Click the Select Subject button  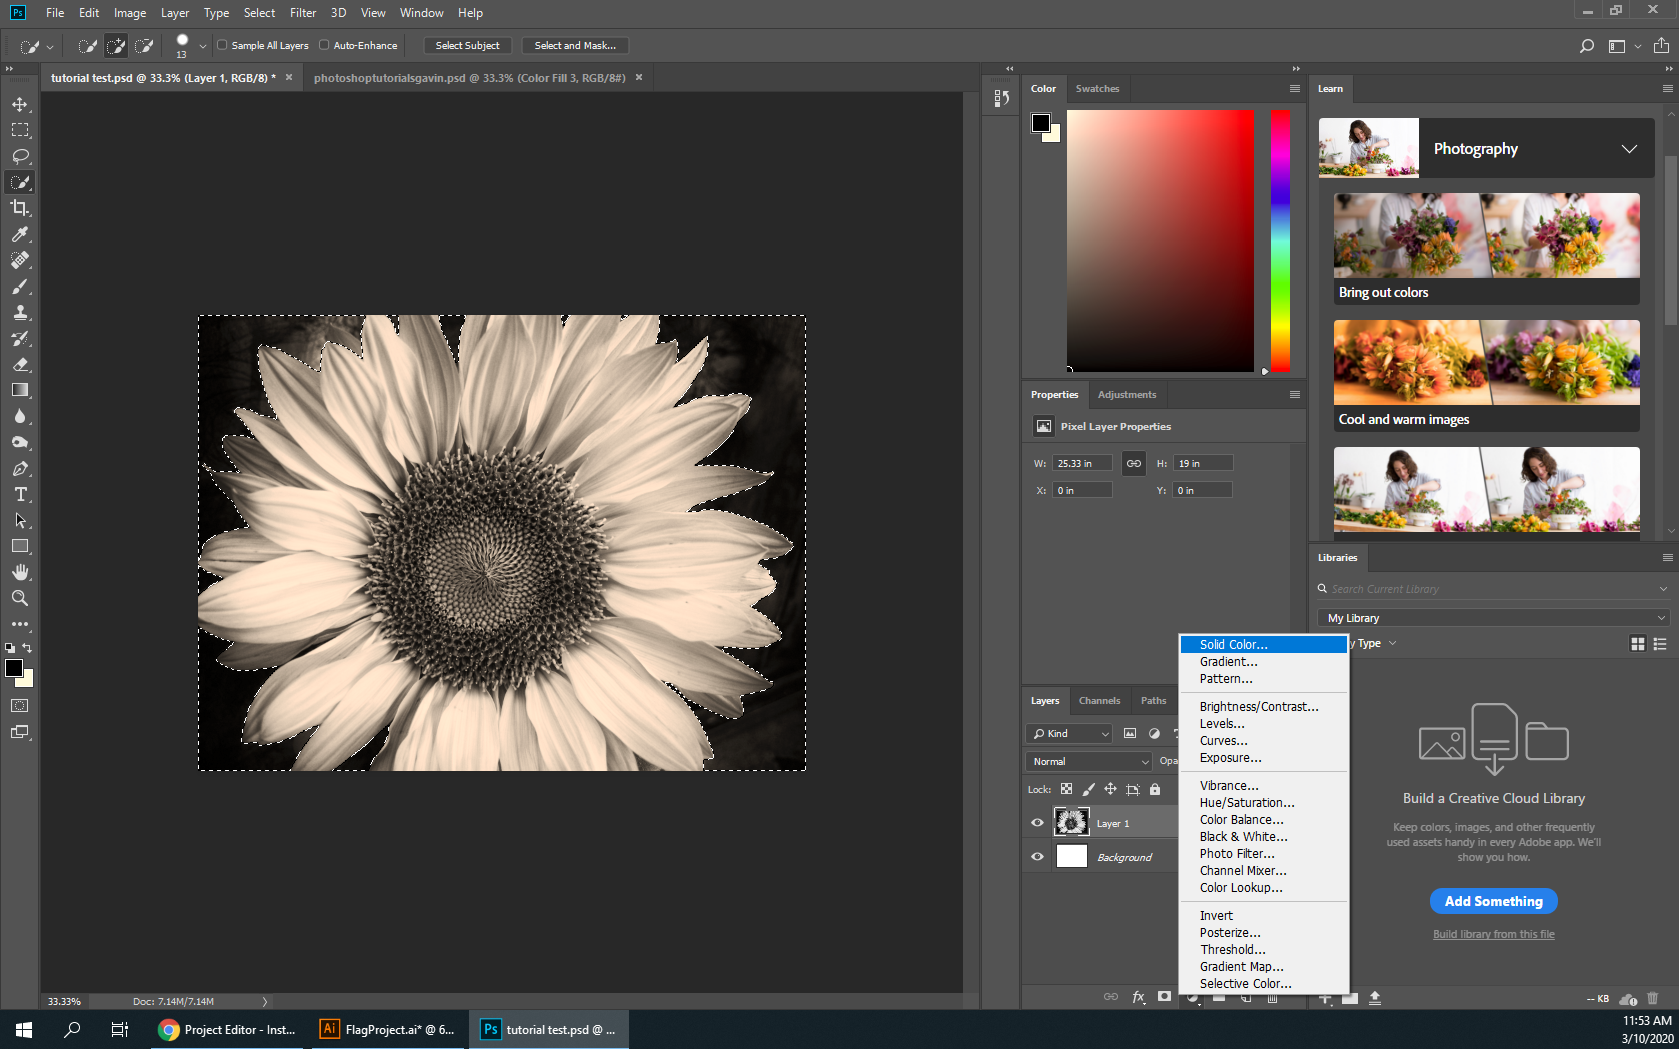click(x=467, y=45)
